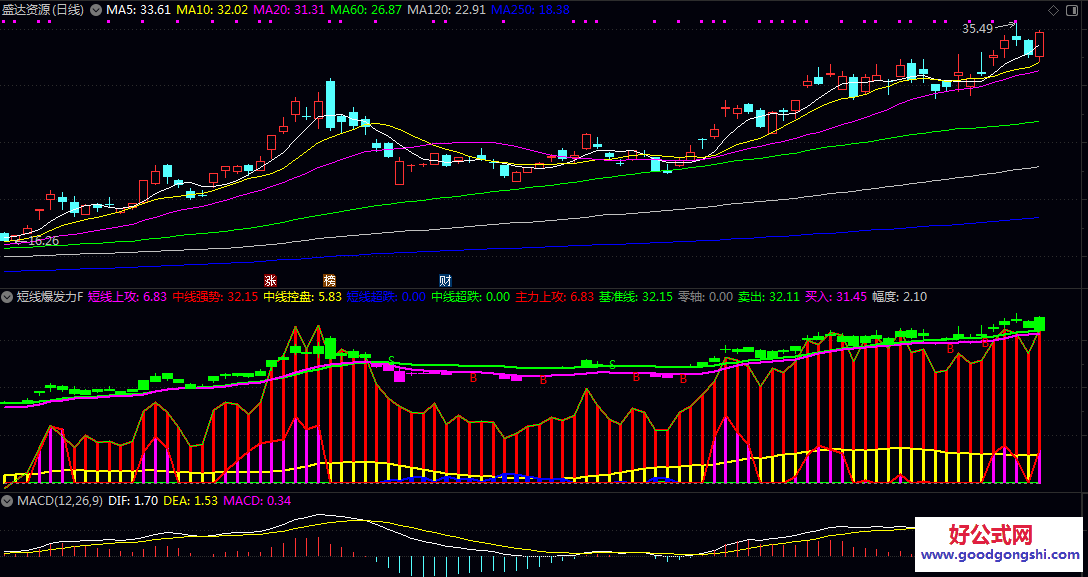Click the 幅度: 2.10 value
Image resolution: width=1088 pixels, height=577 pixels.
tap(899, 297)
